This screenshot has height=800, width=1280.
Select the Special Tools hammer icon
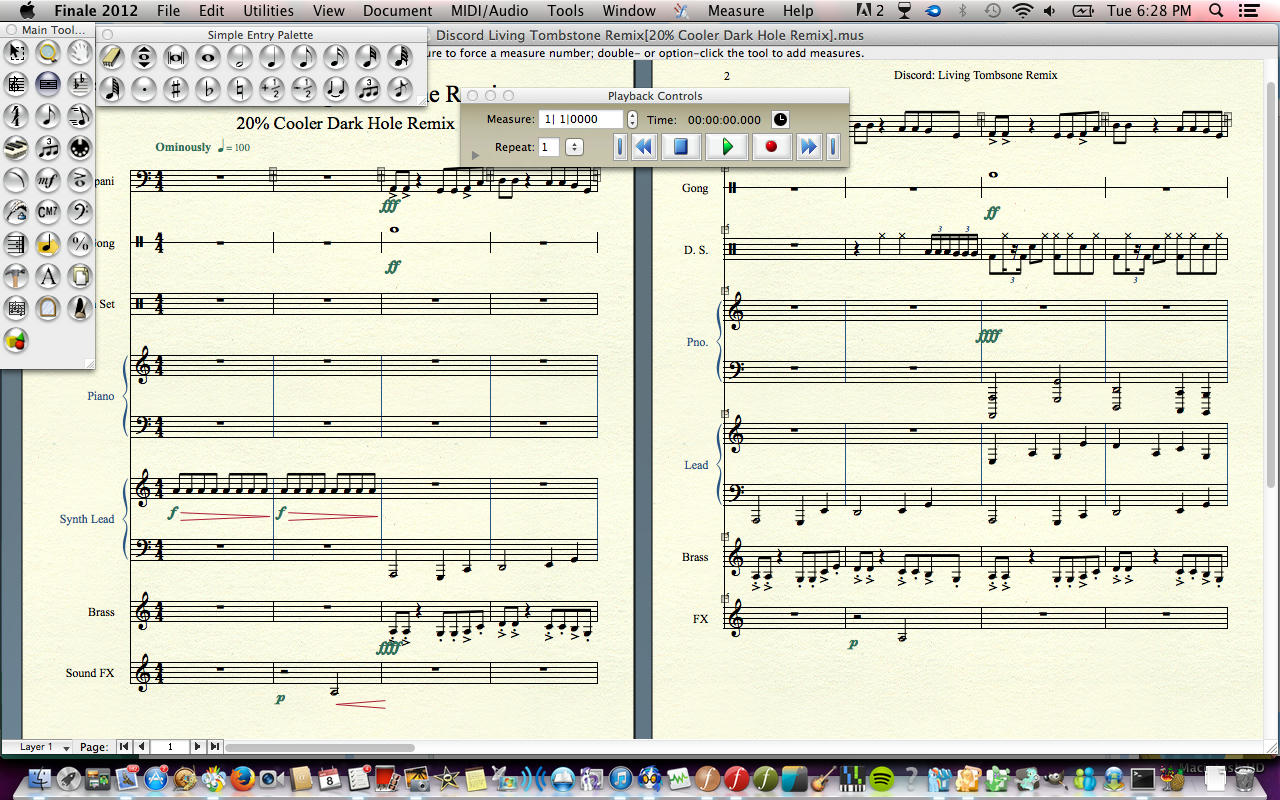click(x=15, y=276)
